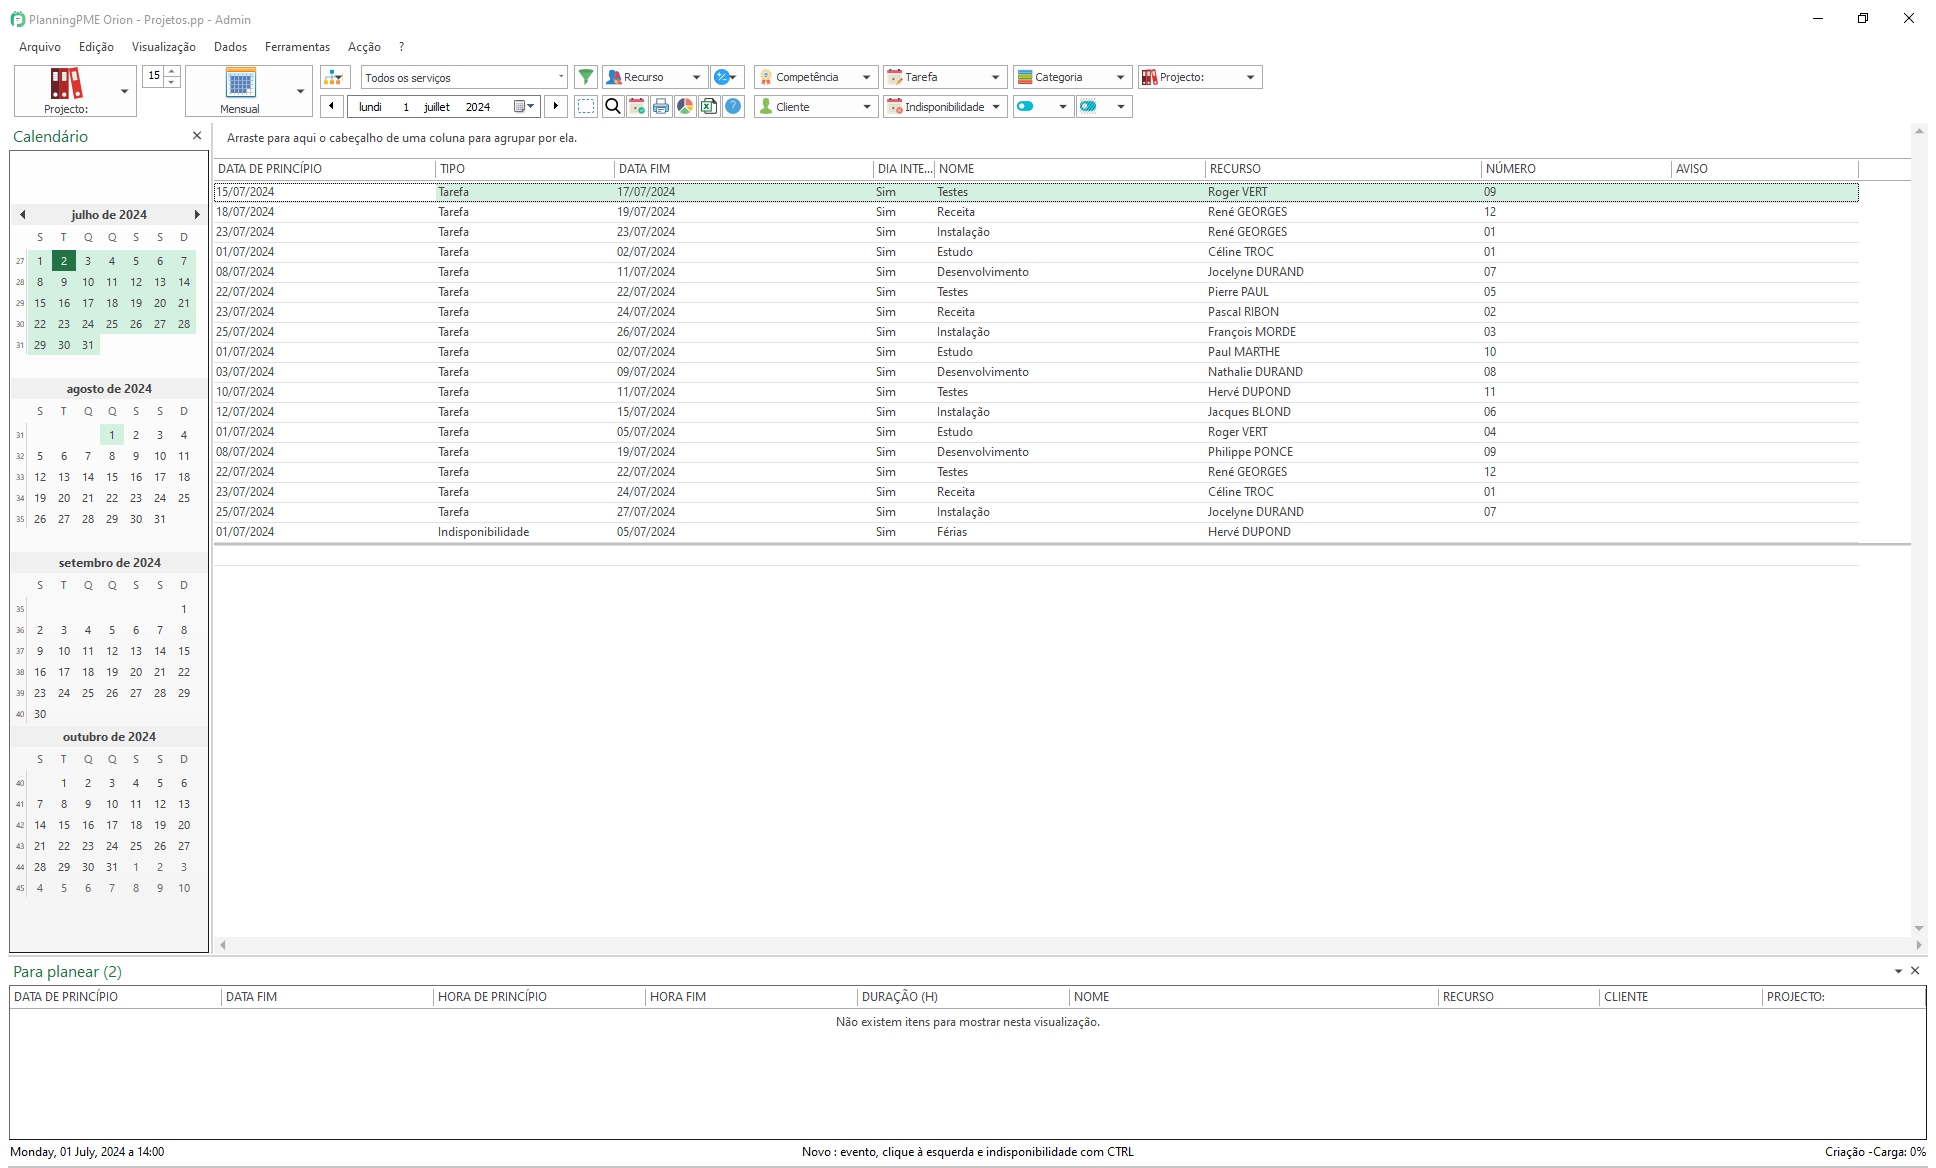Open the Edição menu
Viewport: 1936px width, 1168px height.
(96, 47)
